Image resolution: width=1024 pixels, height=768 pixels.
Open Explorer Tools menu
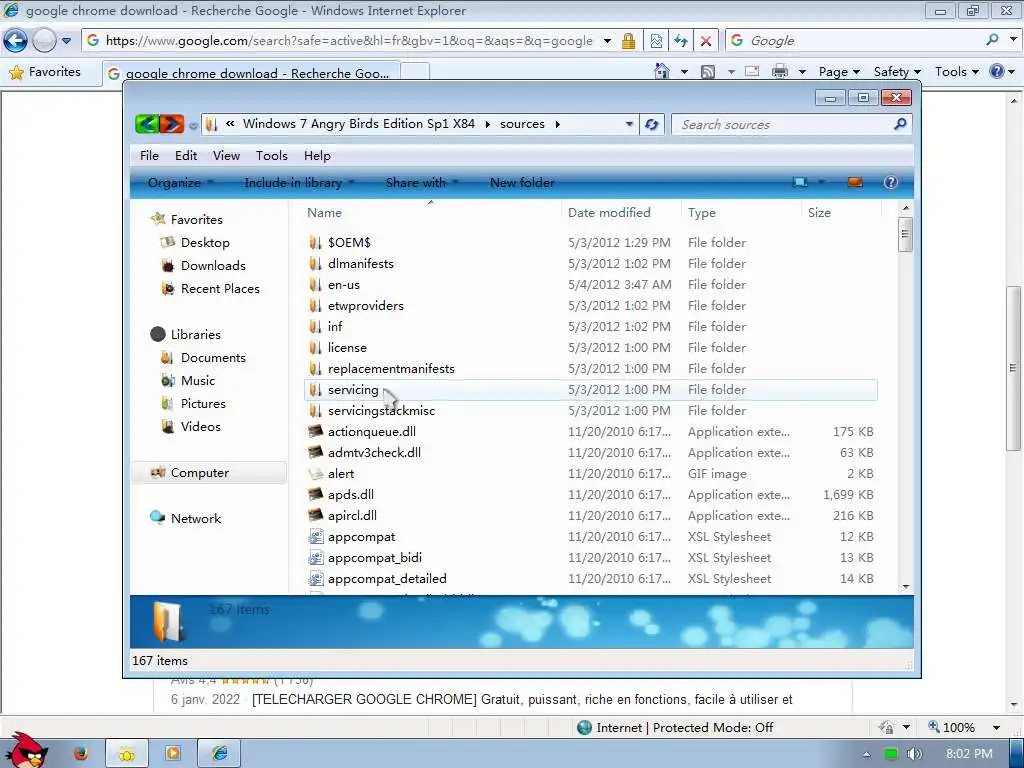272,155
